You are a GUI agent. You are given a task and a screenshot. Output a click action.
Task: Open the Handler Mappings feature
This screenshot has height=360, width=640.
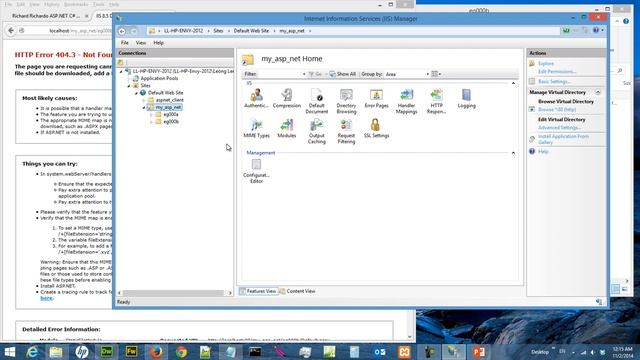coord(406,101)
